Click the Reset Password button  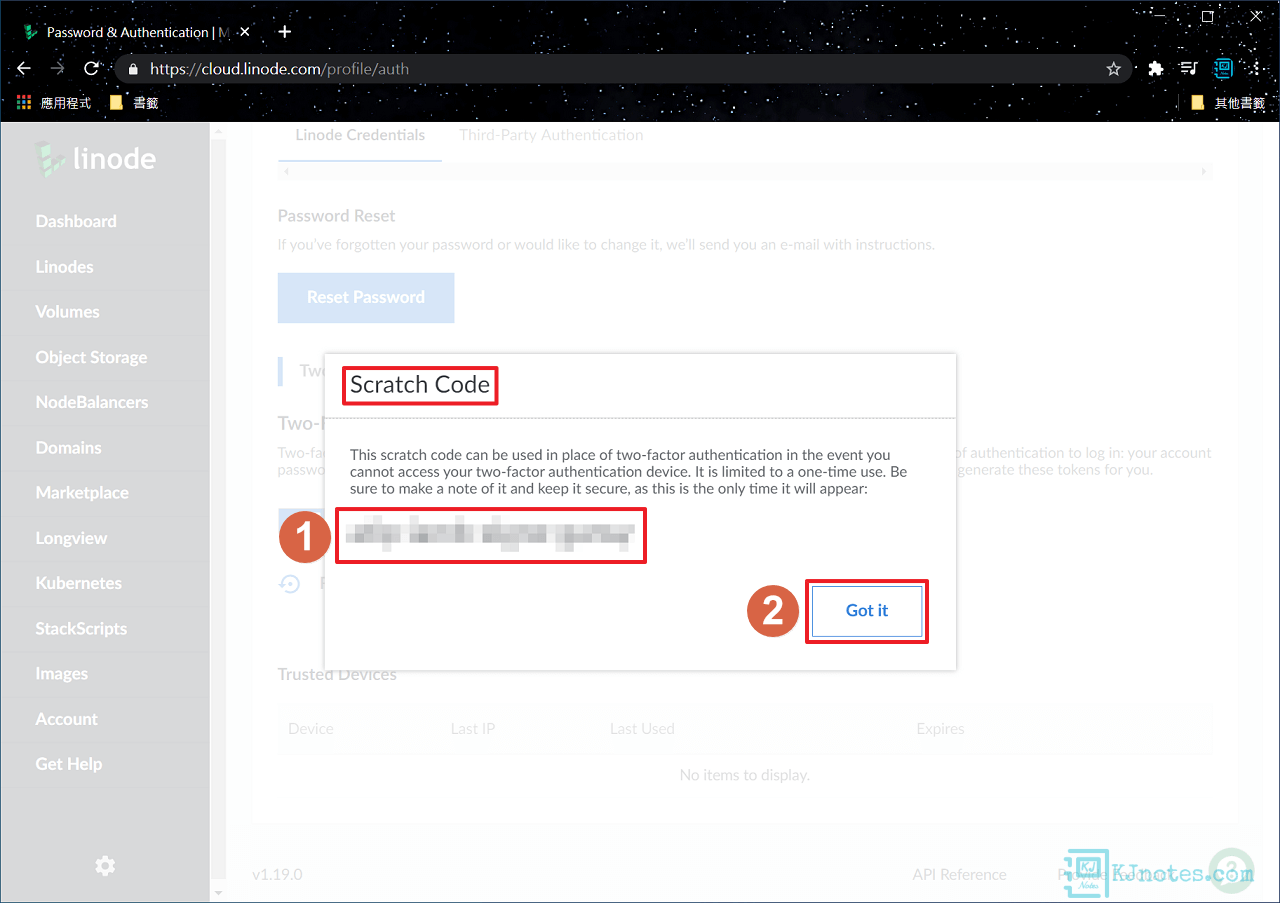[x=366, y=297]
